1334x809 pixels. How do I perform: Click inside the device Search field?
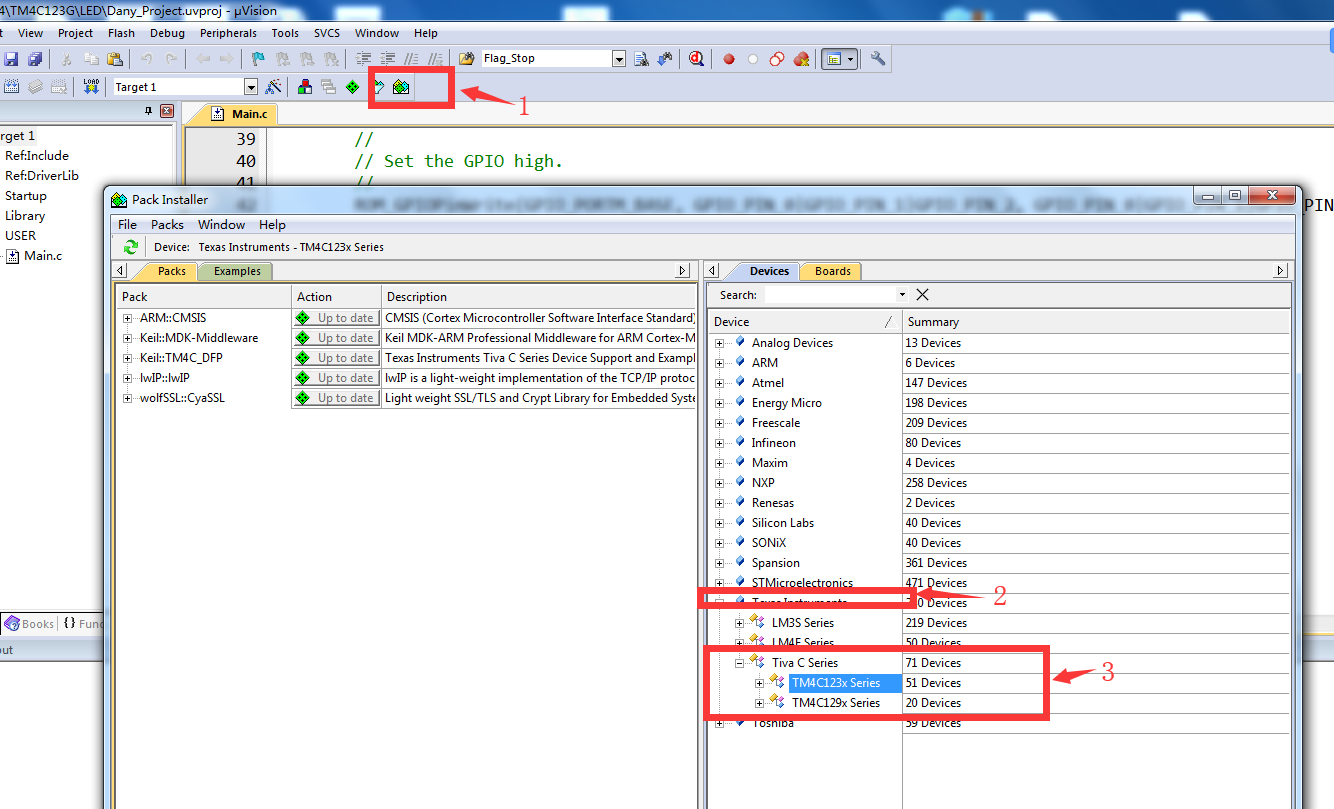point(829,295)
